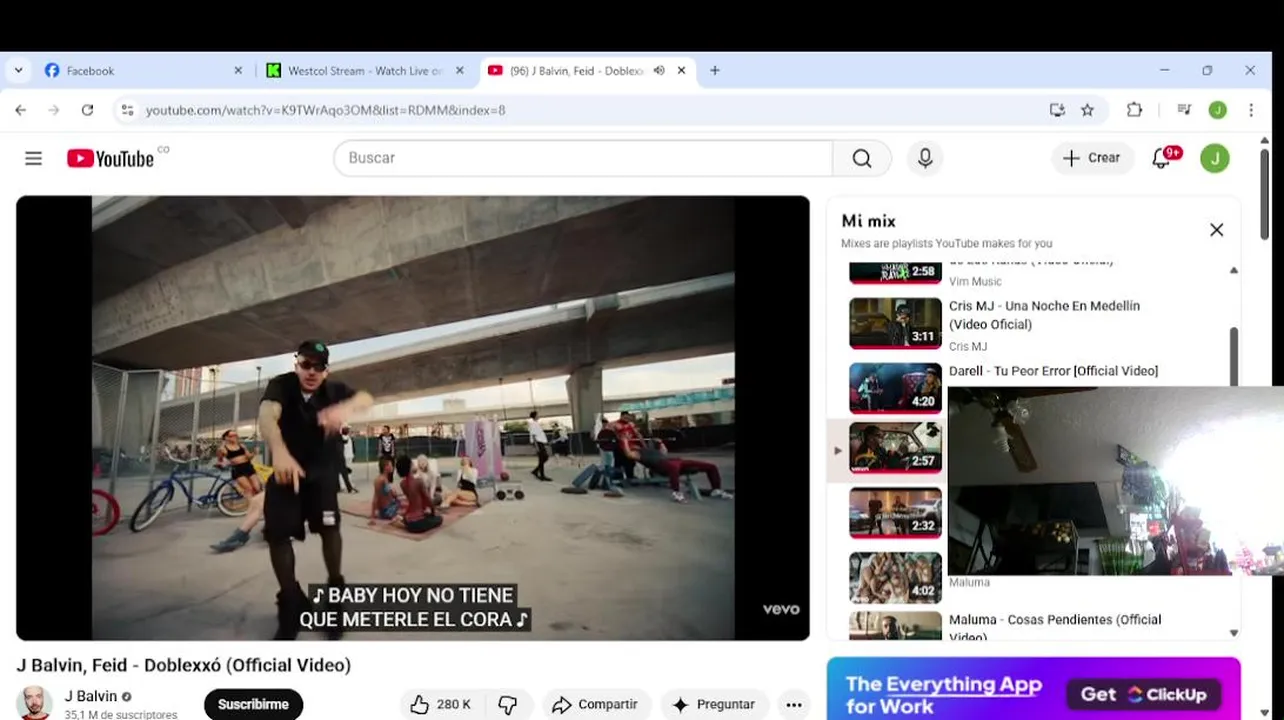Screen dimensions: 1284x720
Task: Play Maluma - Cosas Pendientes from the mix
Action: click(x=1055, y=627)
